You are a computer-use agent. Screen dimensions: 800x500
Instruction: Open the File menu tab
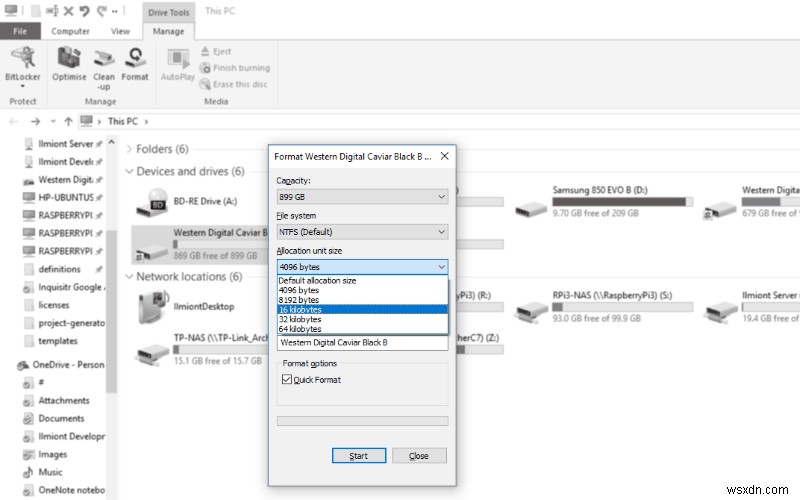[20, 31]
